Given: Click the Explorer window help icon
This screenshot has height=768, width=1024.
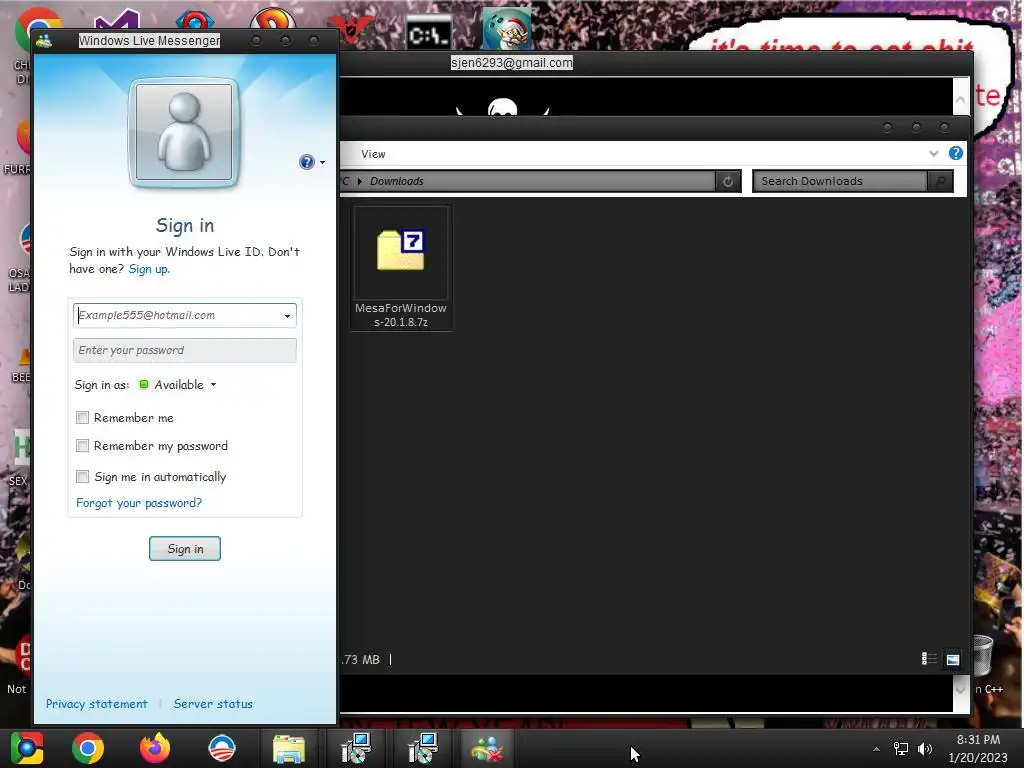Looking at the screenshot, I should [955, 153].
